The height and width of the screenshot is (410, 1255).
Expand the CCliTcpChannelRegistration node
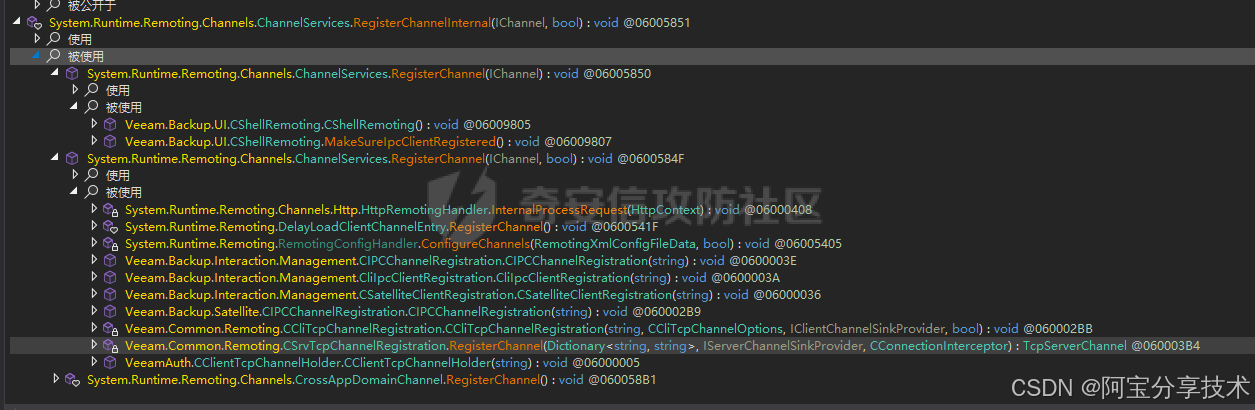tap(94, 328)
